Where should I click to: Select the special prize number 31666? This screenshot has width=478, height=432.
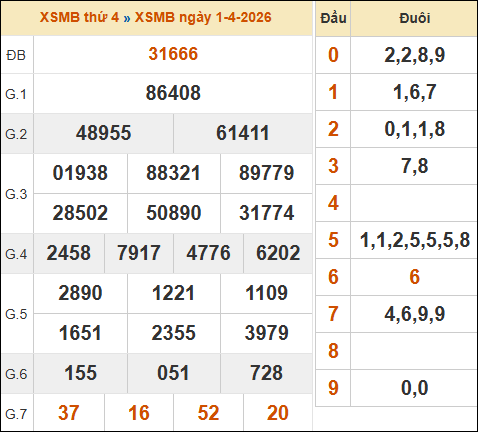(173, 54)
